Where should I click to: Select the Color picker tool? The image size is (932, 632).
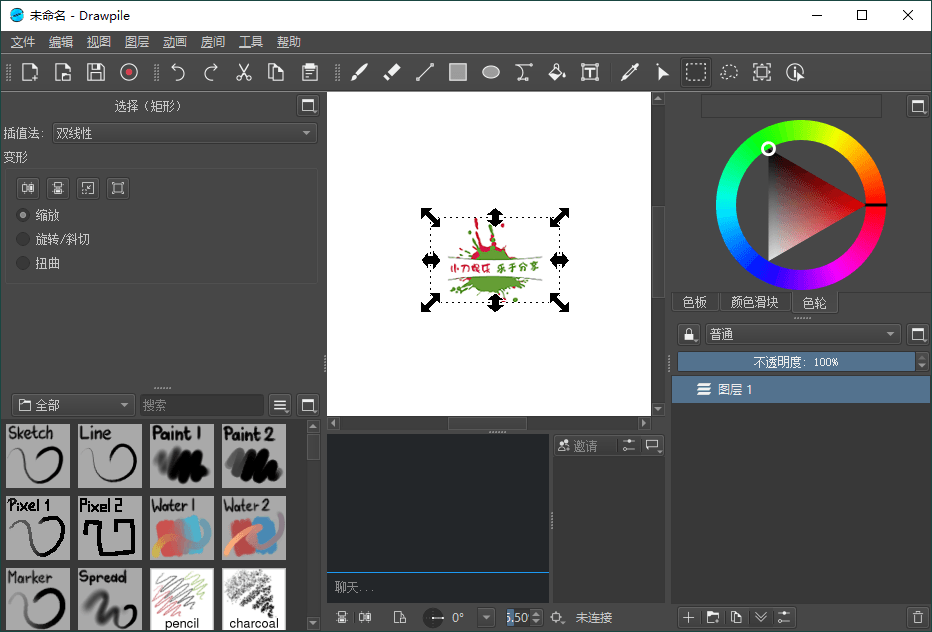pos(629,72)
